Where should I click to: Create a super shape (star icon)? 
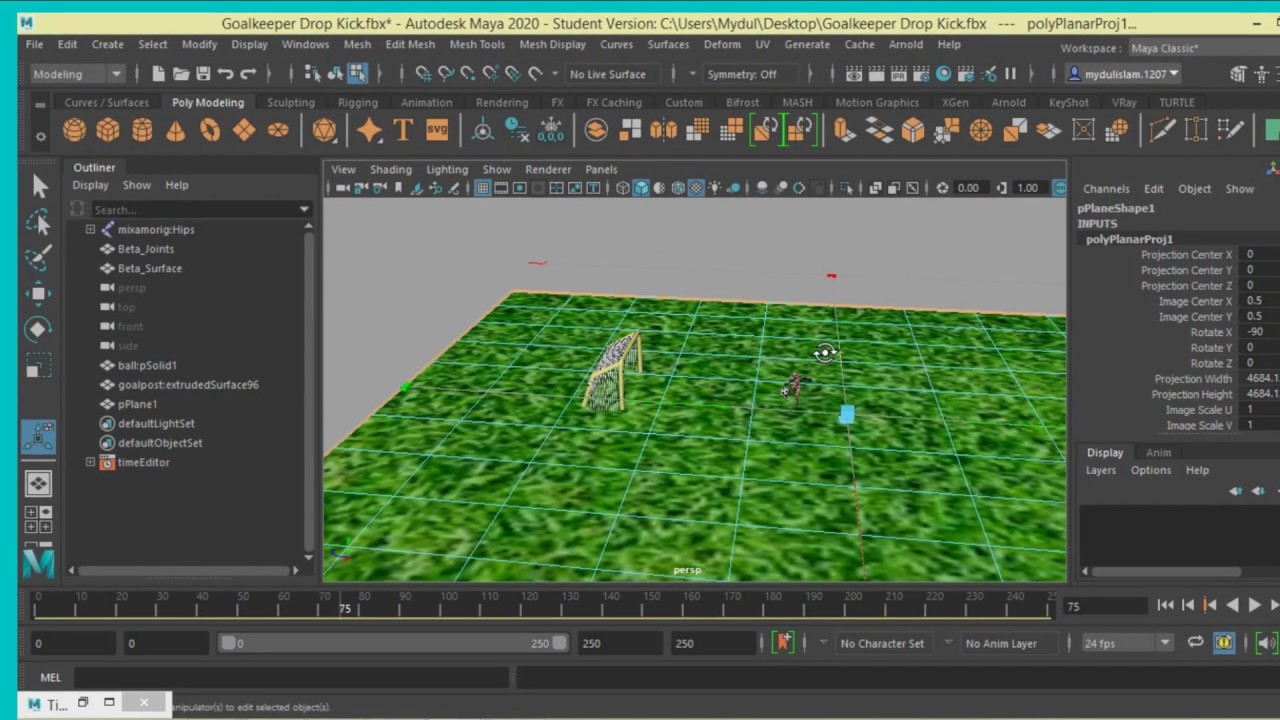pos(369,130)
